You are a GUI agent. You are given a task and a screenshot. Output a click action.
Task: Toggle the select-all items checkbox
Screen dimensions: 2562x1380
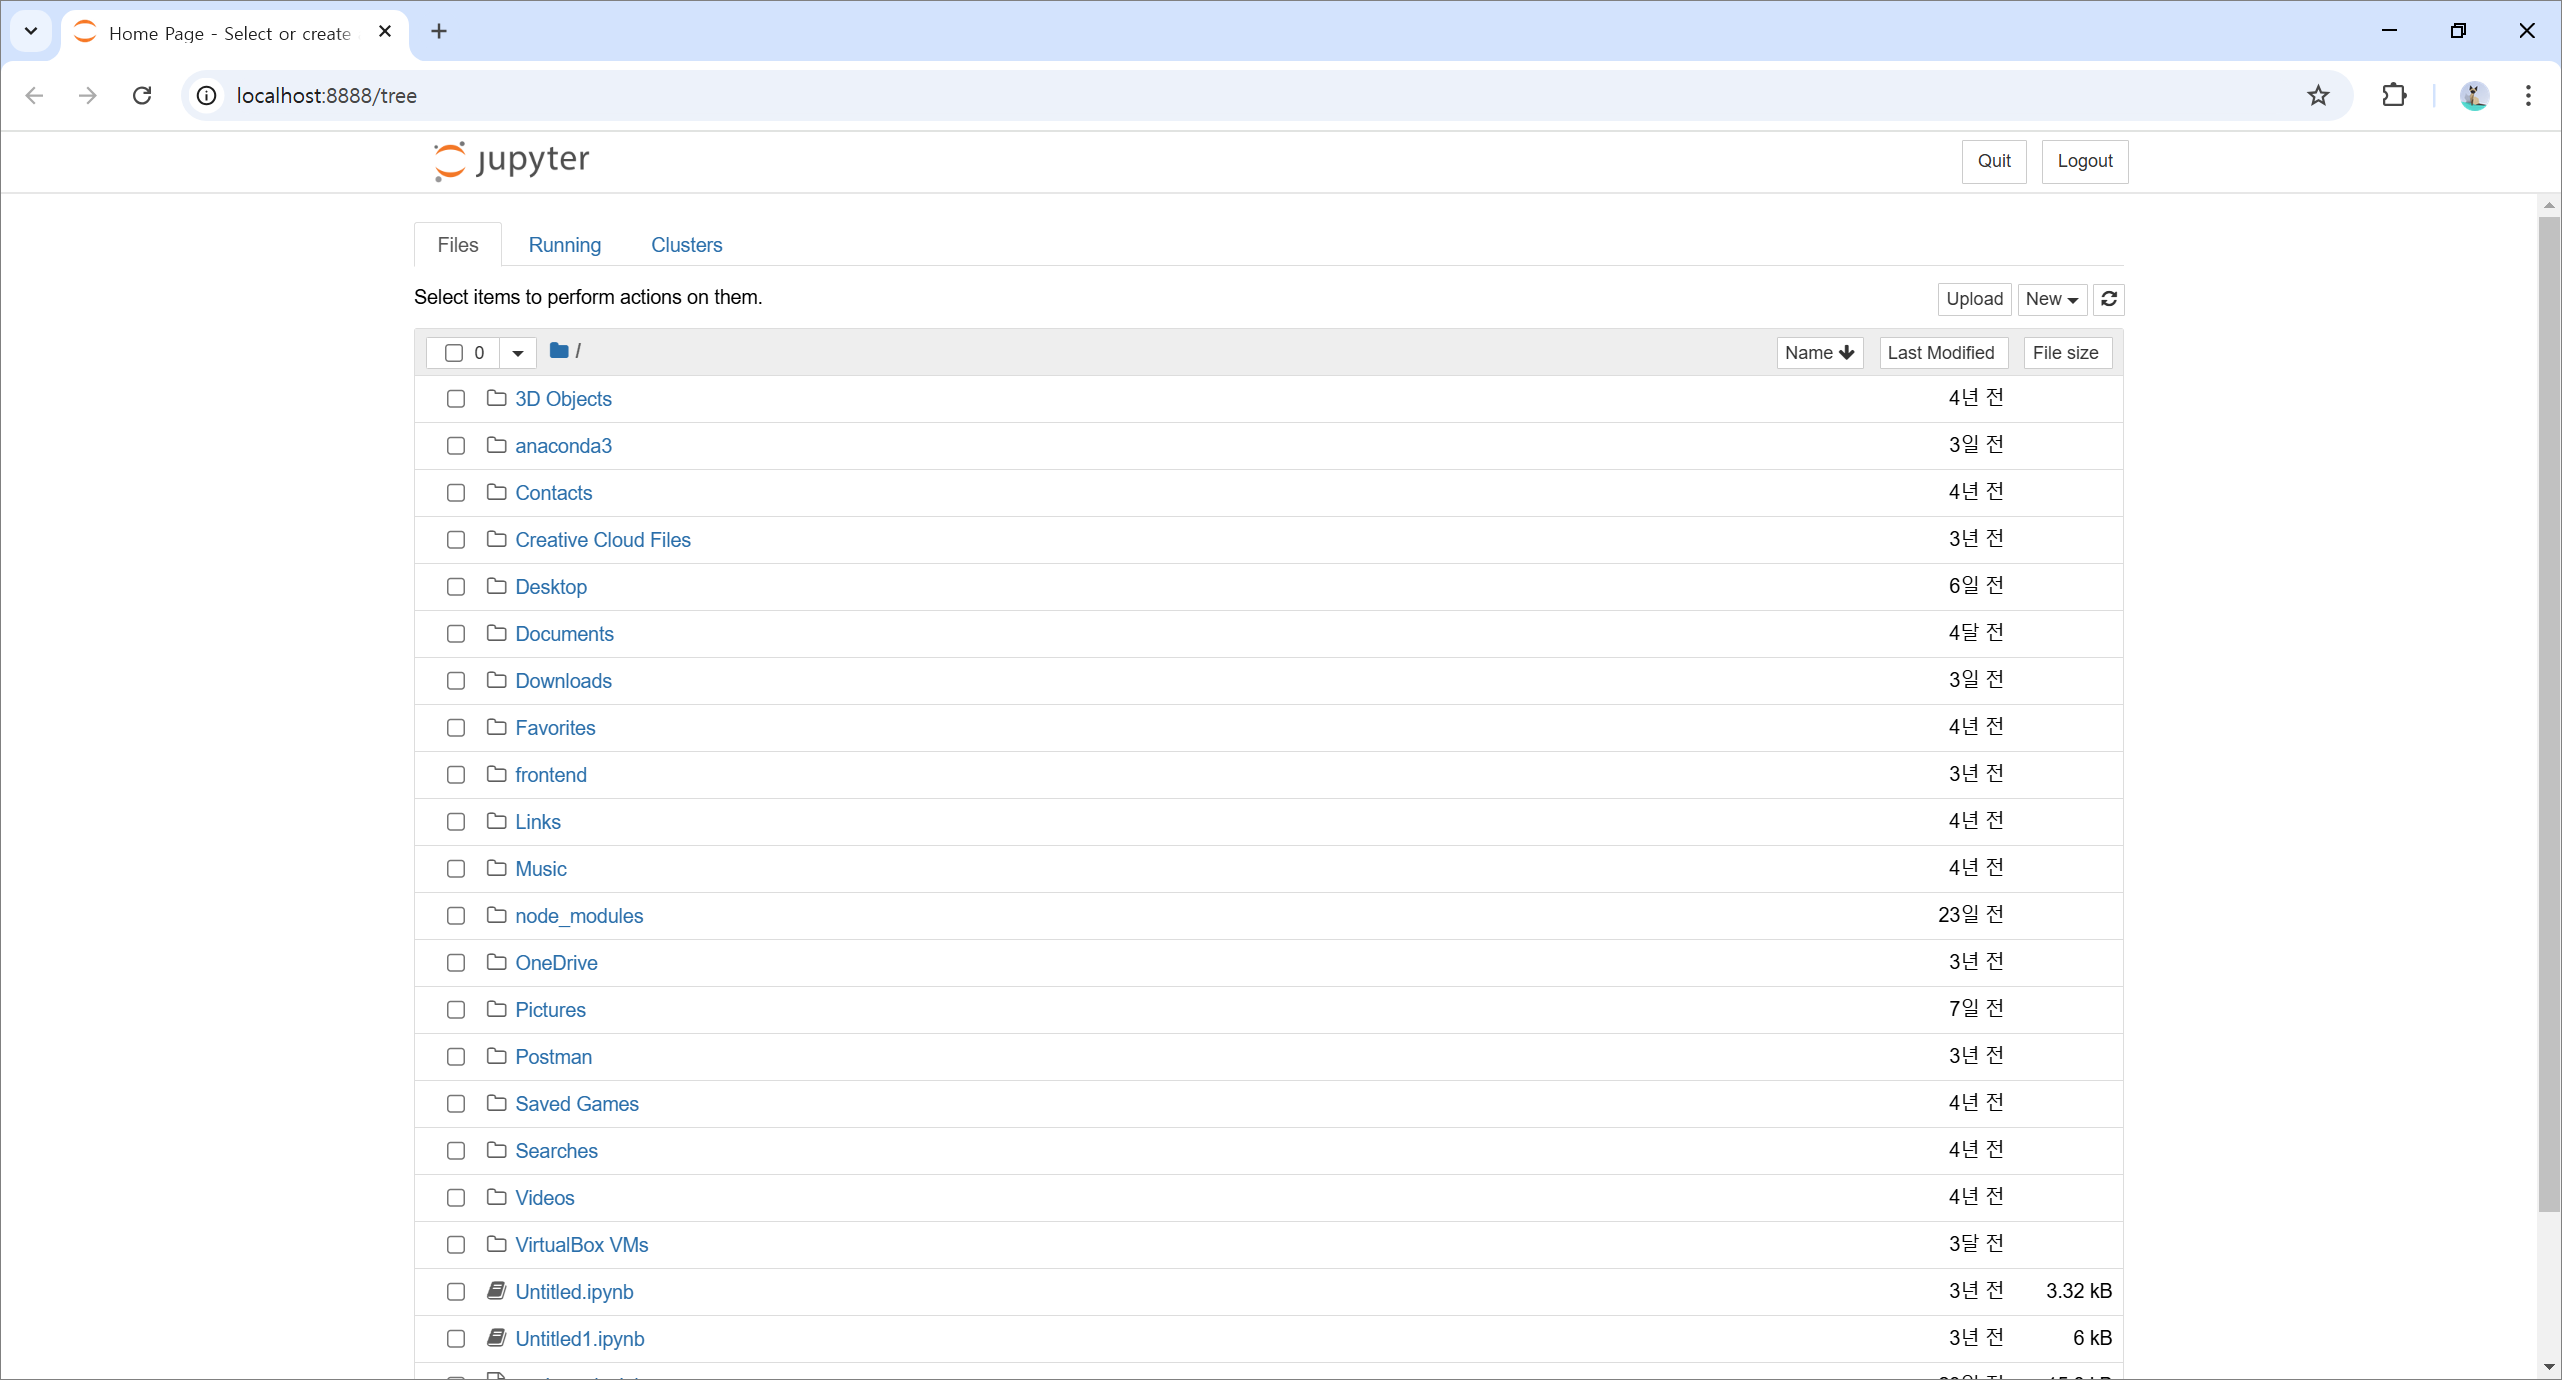coord(454,353)
